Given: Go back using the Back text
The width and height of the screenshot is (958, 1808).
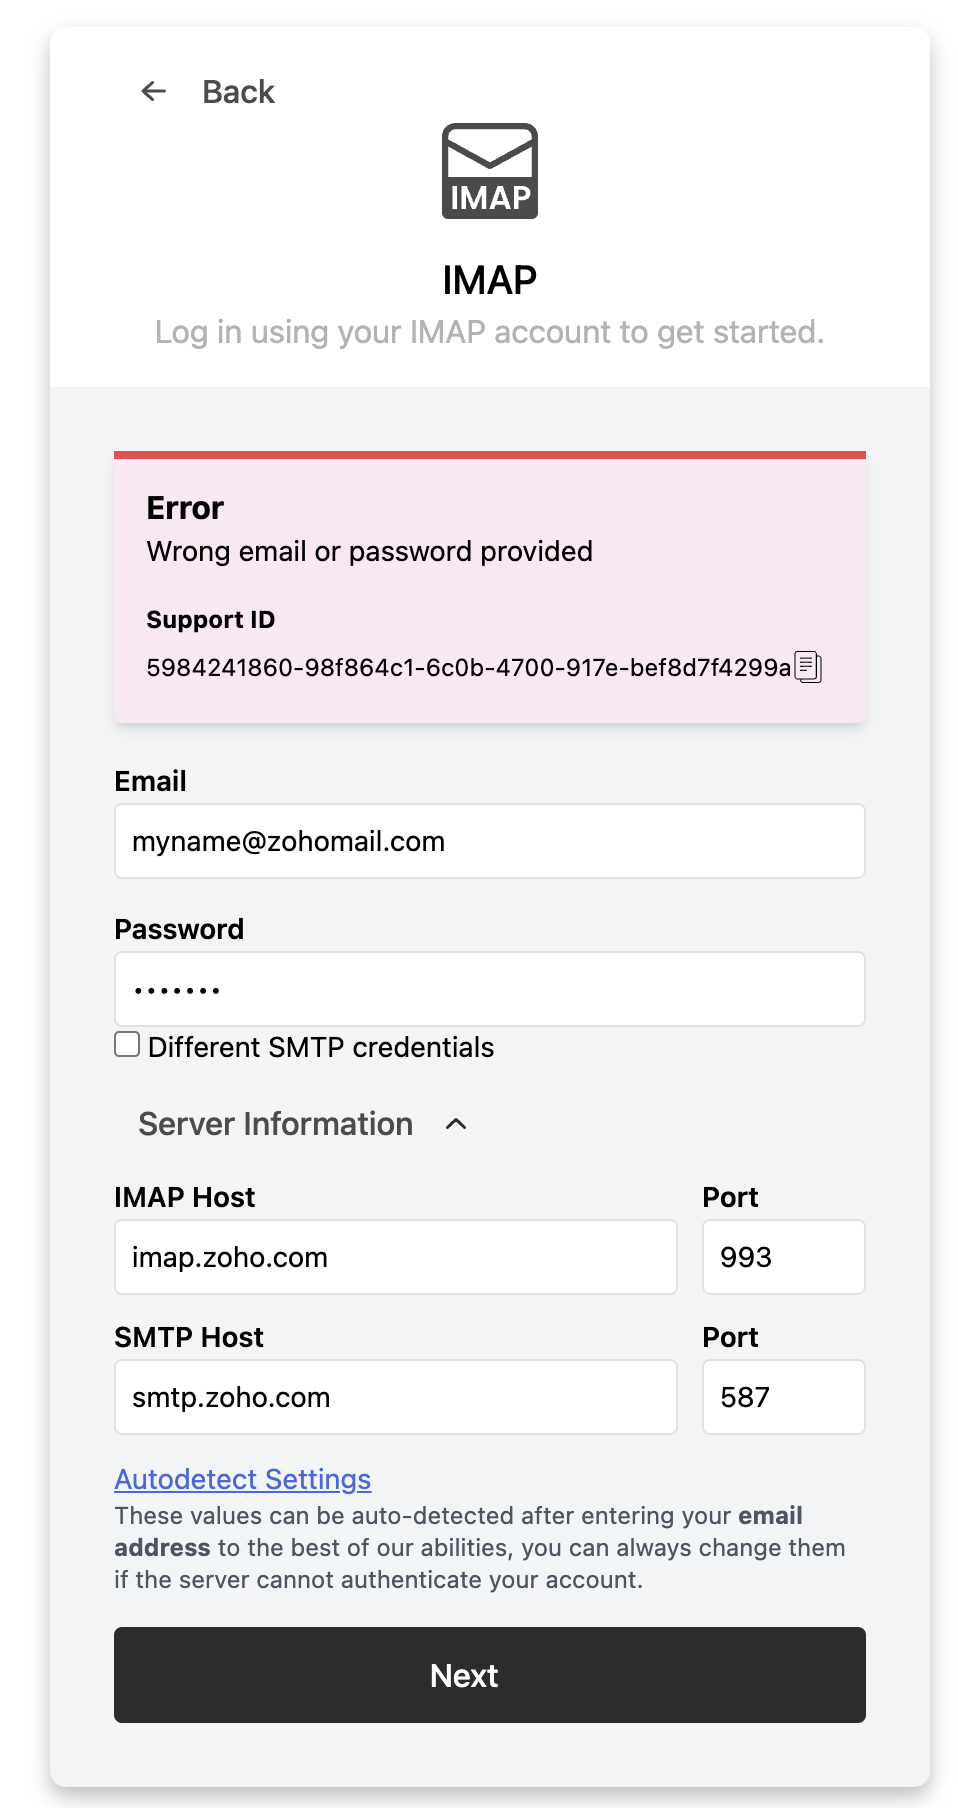Looking at the screenshot, I should pos(238,92).
